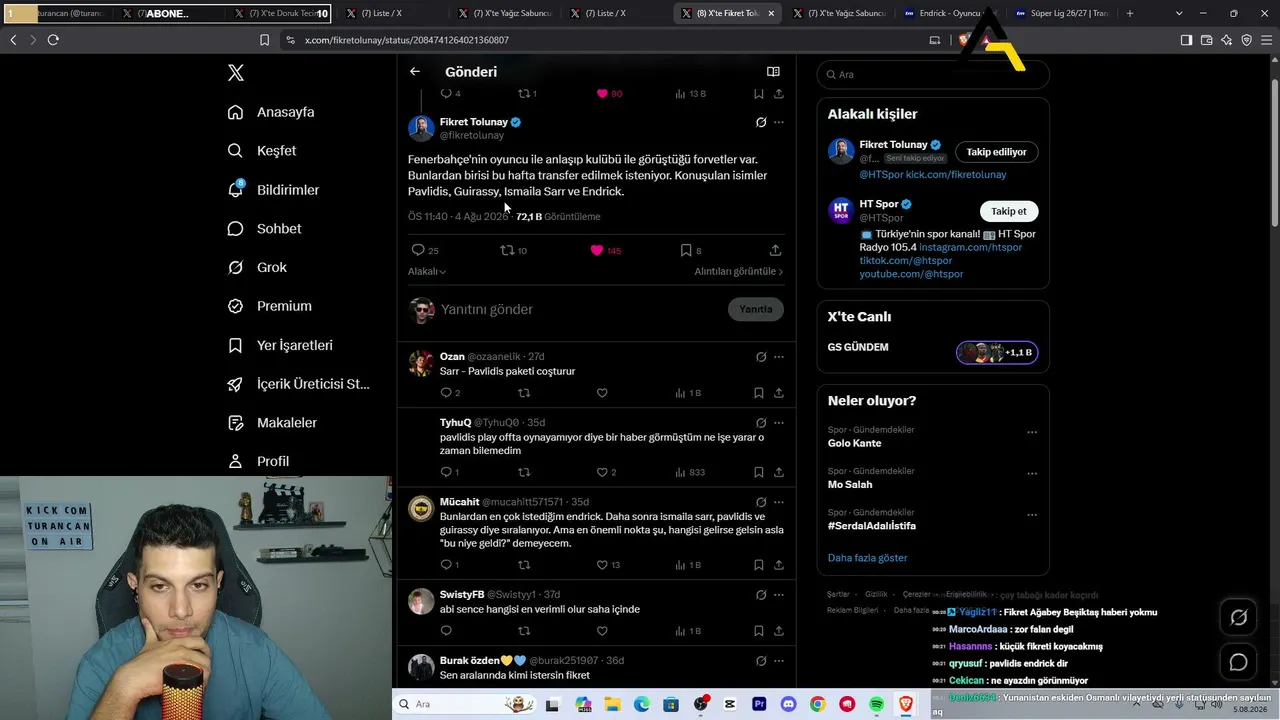
Task: Click Grok icon on Mücahit's reply
Action: pos(761,502)
